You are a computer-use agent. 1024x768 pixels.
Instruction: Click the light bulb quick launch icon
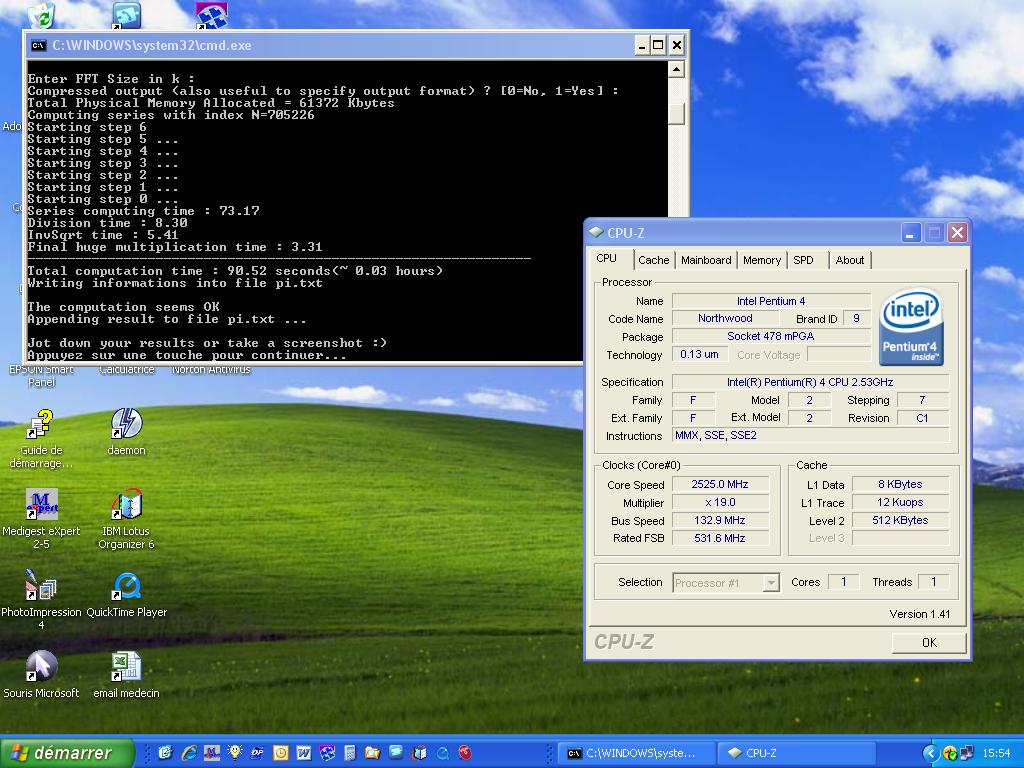pyautogui.click(x=234, y=752)
